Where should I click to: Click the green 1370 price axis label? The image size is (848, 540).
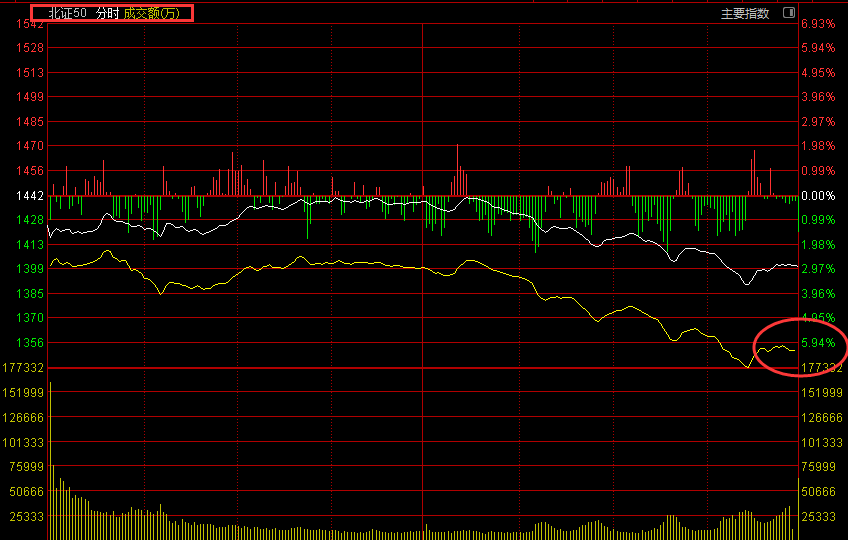pos(30,318)
